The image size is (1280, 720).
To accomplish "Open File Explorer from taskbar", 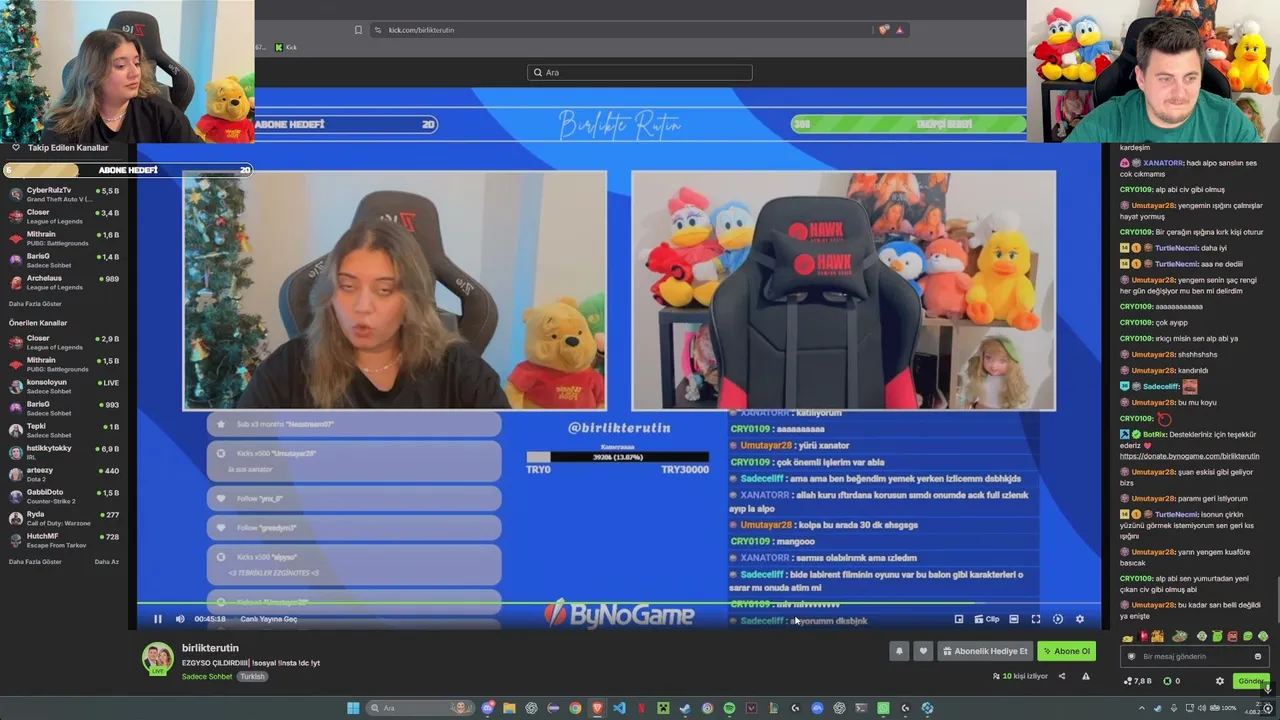I will 509,708.
